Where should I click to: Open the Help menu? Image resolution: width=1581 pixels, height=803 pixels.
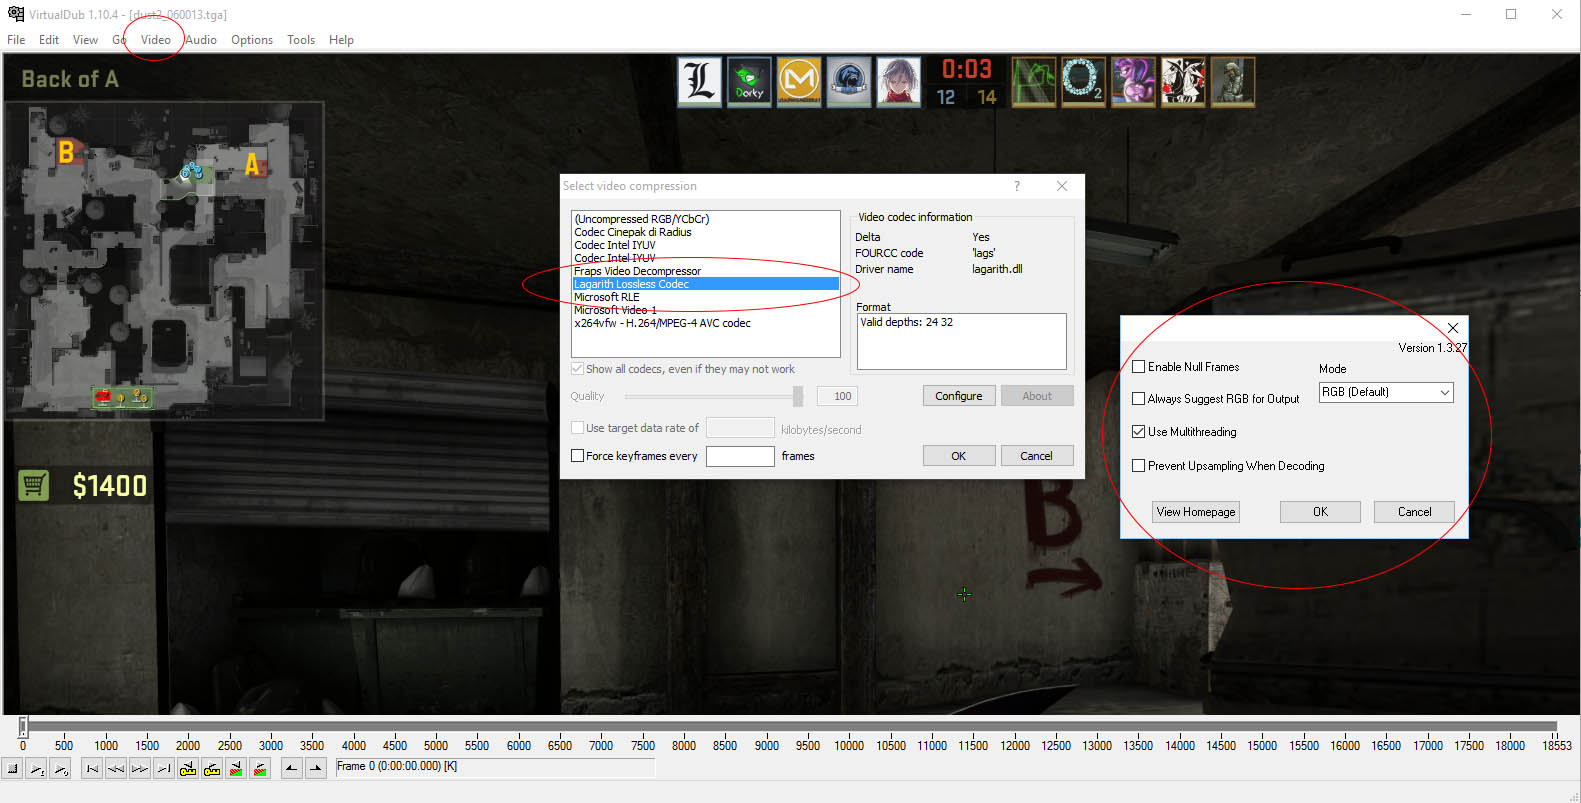[341, 40]
